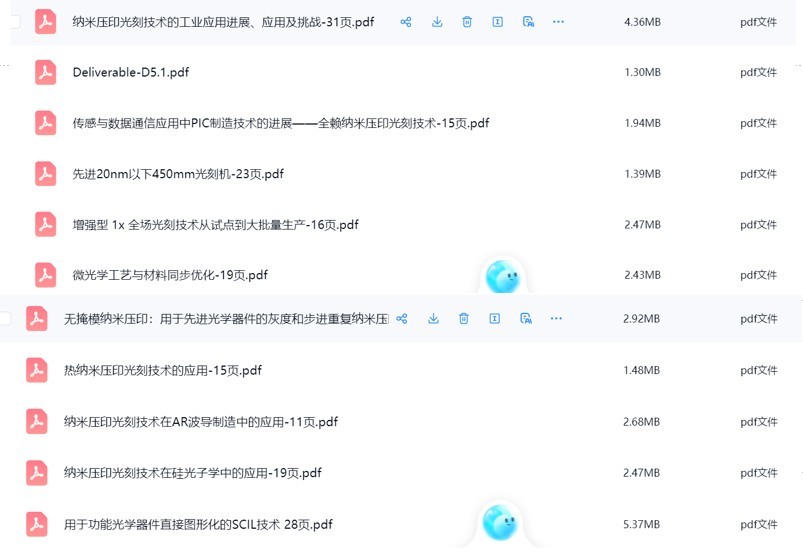Open more options for 纳米压印光刻技术的工业应用进展 file
This screenshot has width=803, height=557.
tap(558, 21)
